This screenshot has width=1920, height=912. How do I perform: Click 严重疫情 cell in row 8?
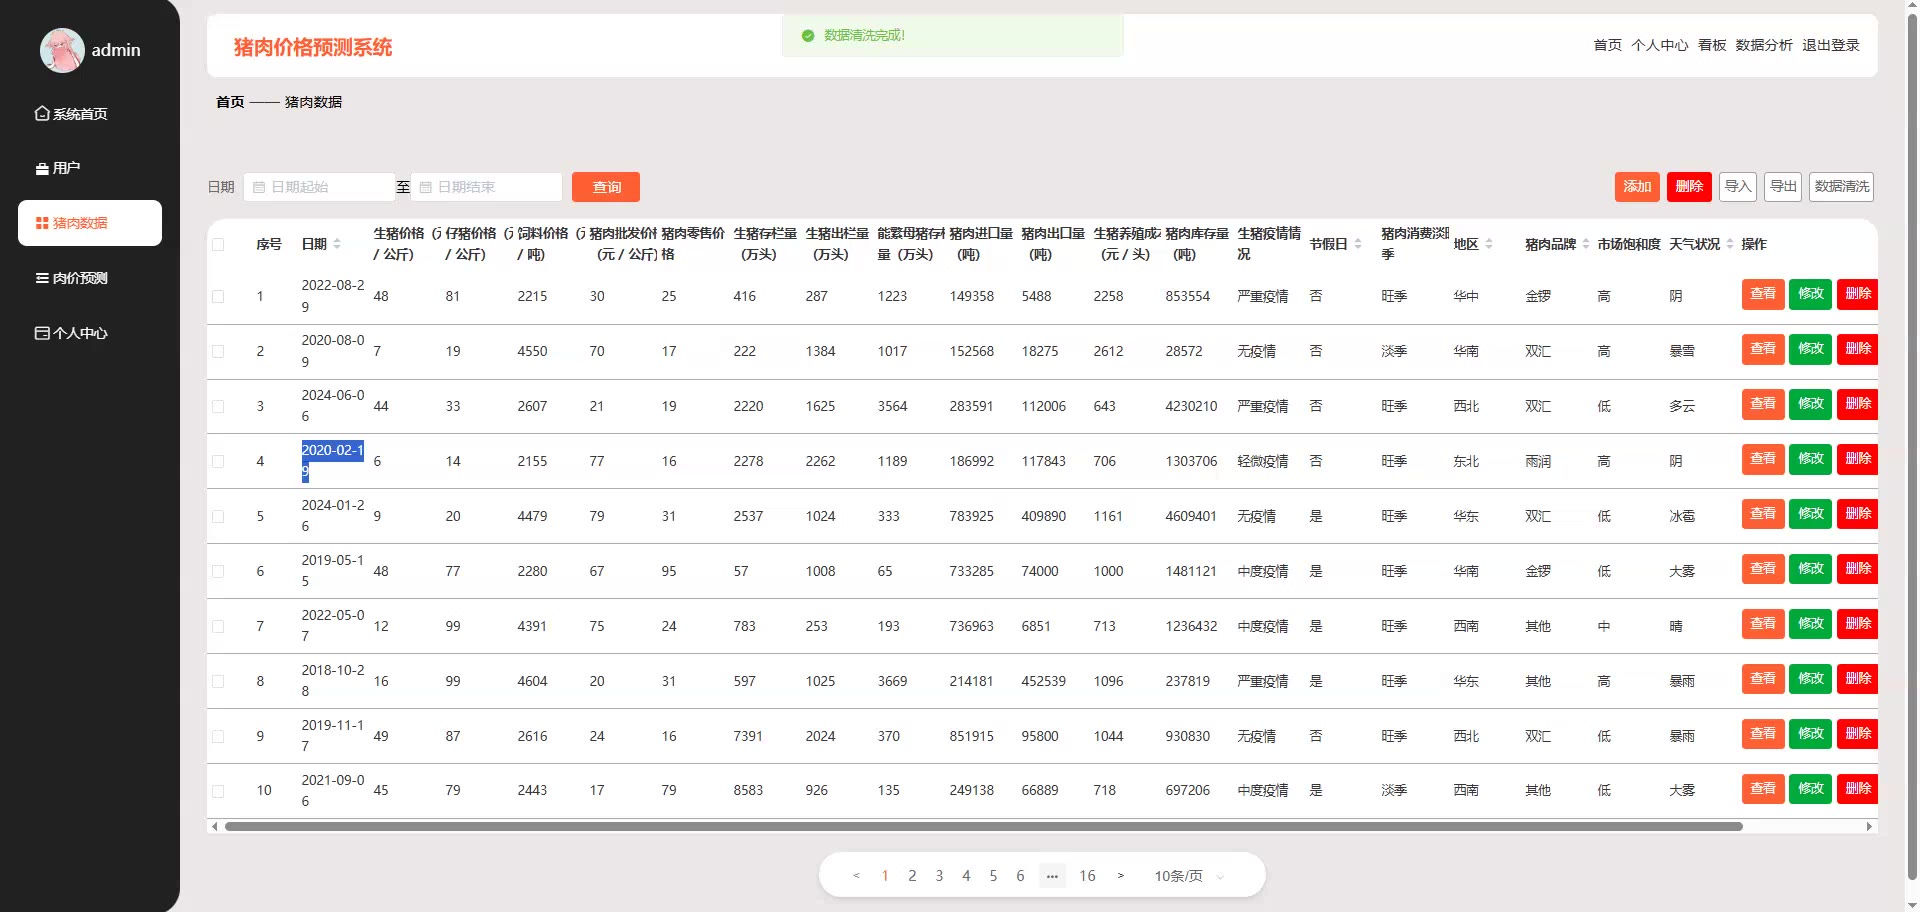click(1262, 682)
